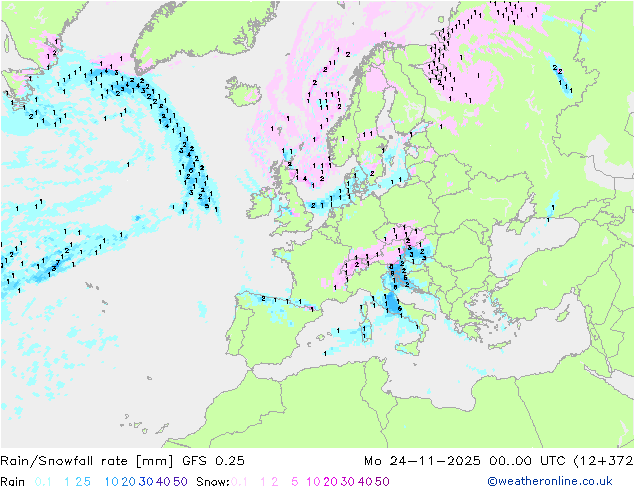Pick the Snow legend 50 value
634x490 pixels.
coord(382,482)
